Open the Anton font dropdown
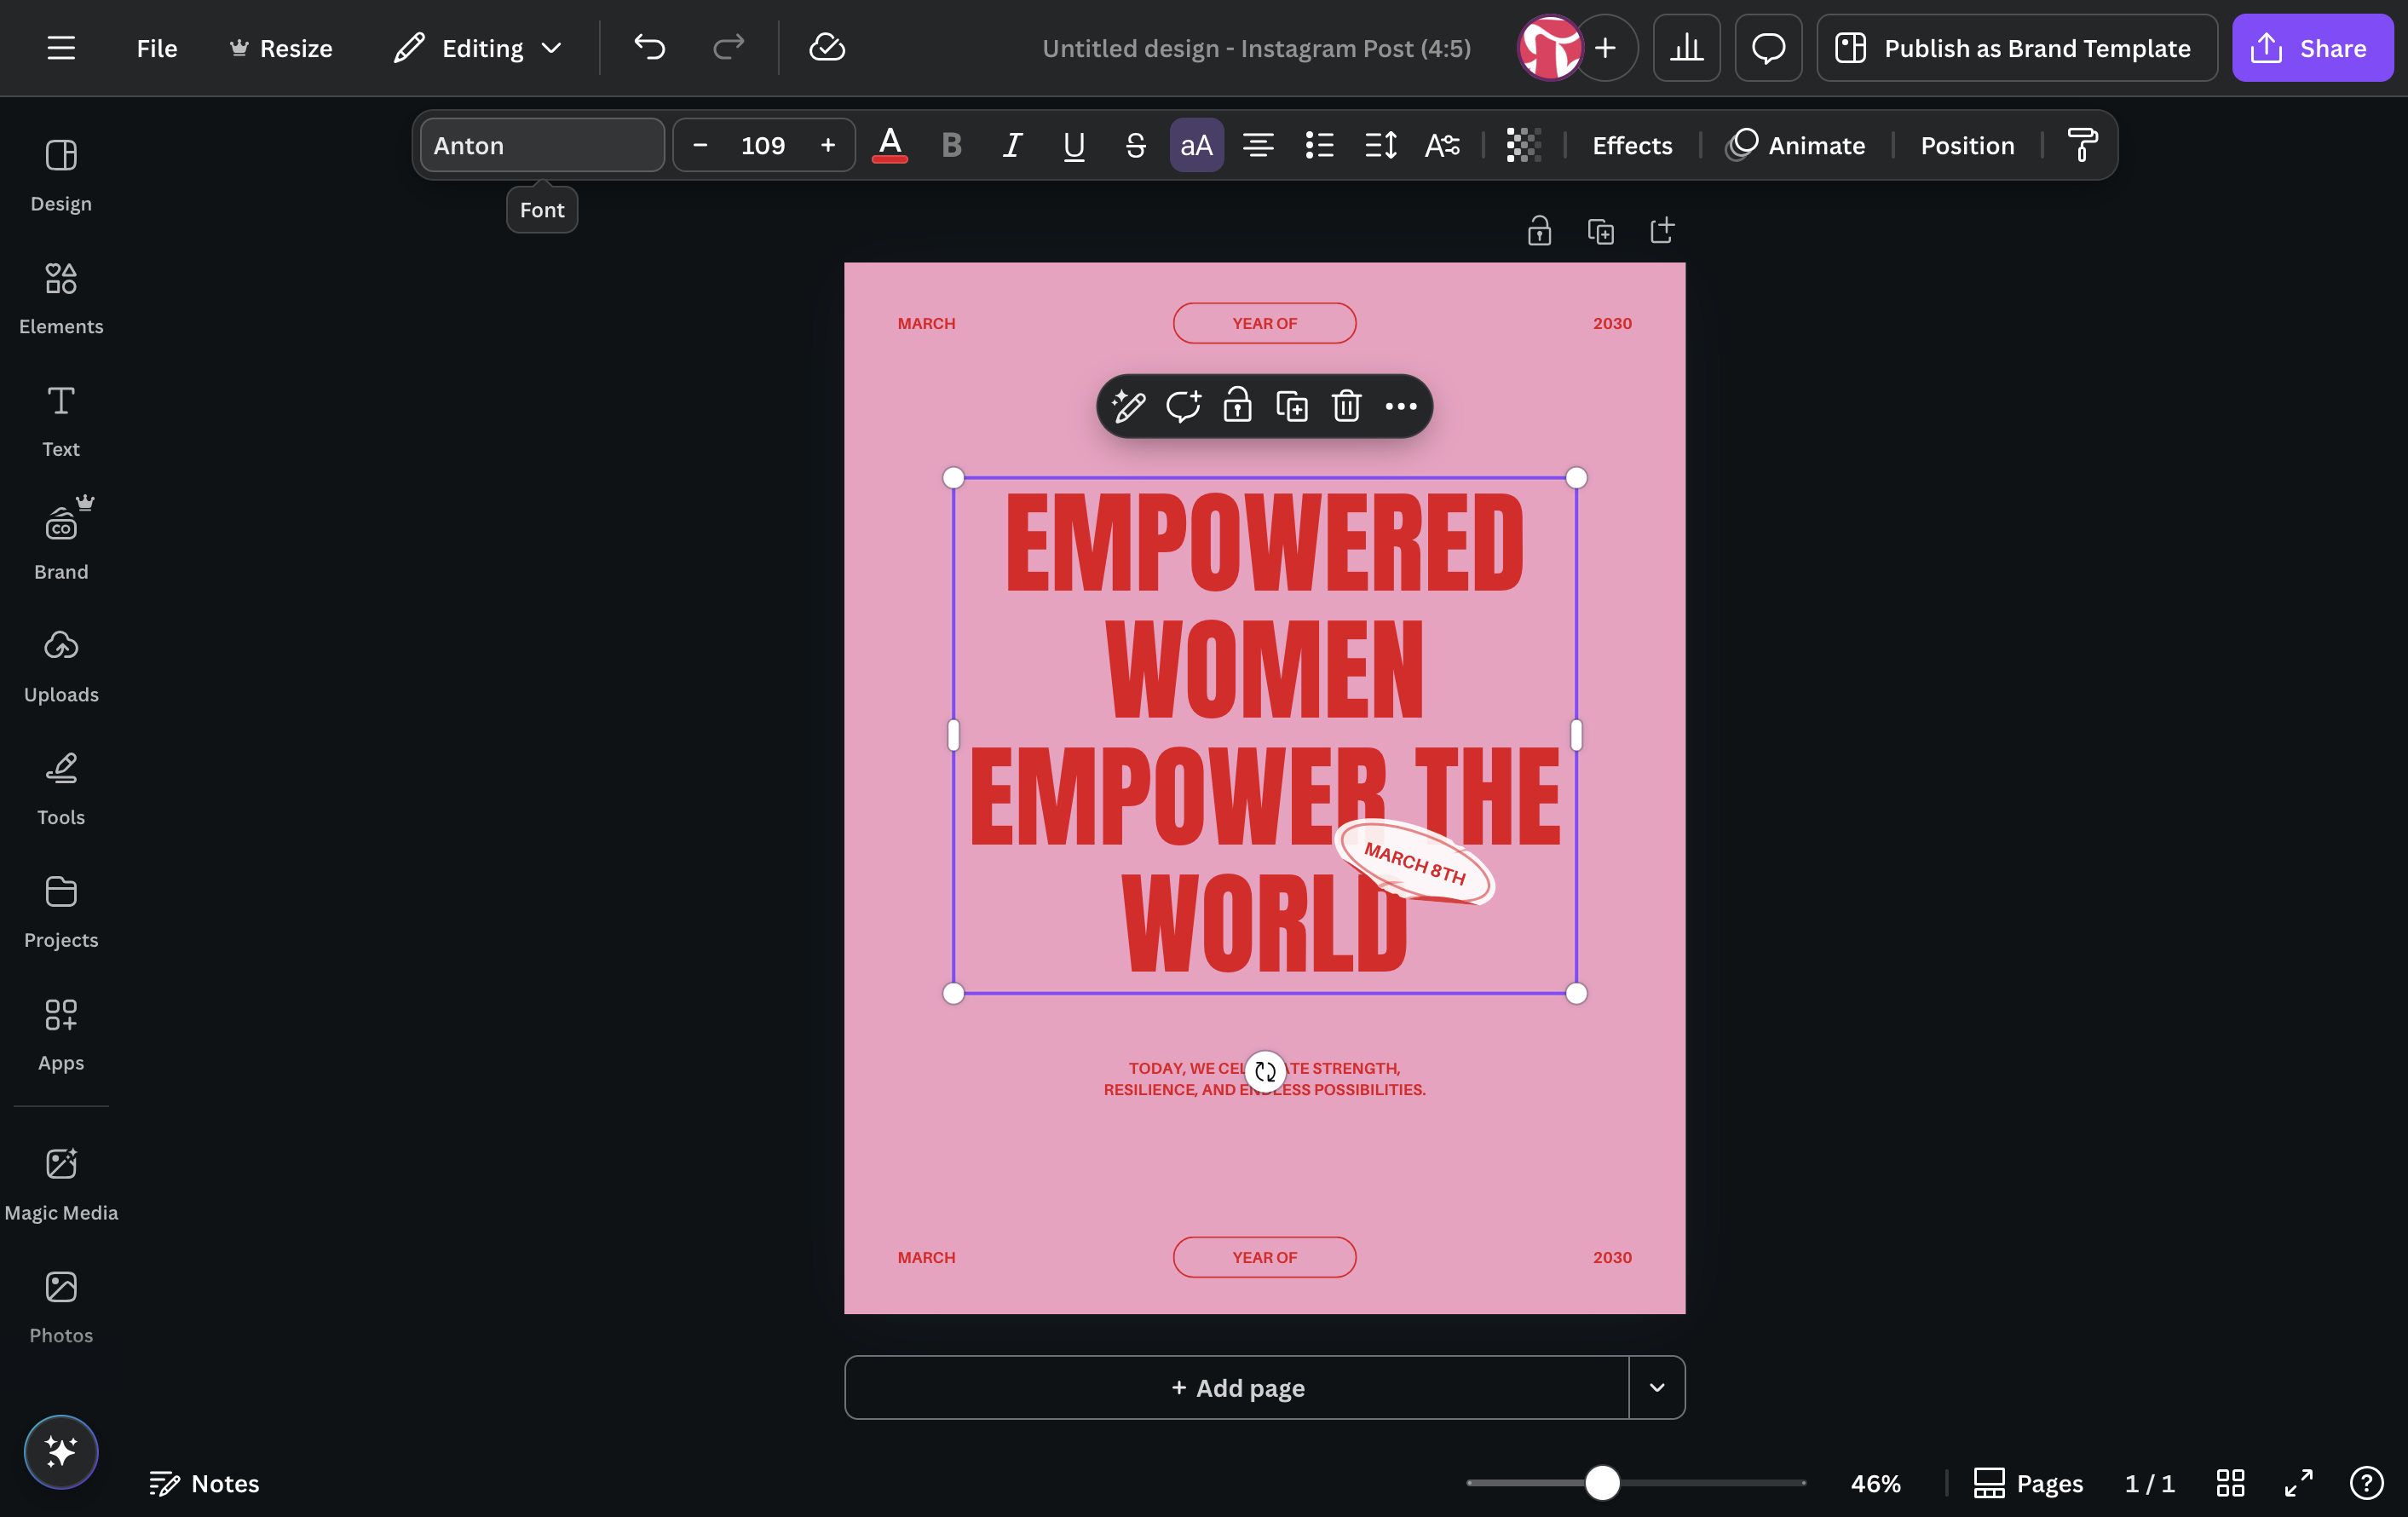The image size is (2408, 1517). 542,145
